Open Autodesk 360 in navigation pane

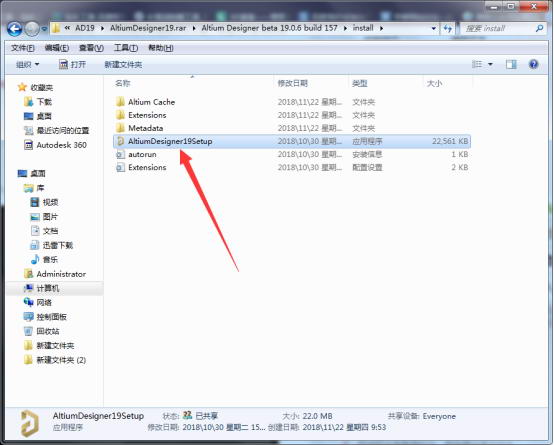pyautogui.click(x=55, y=145)
